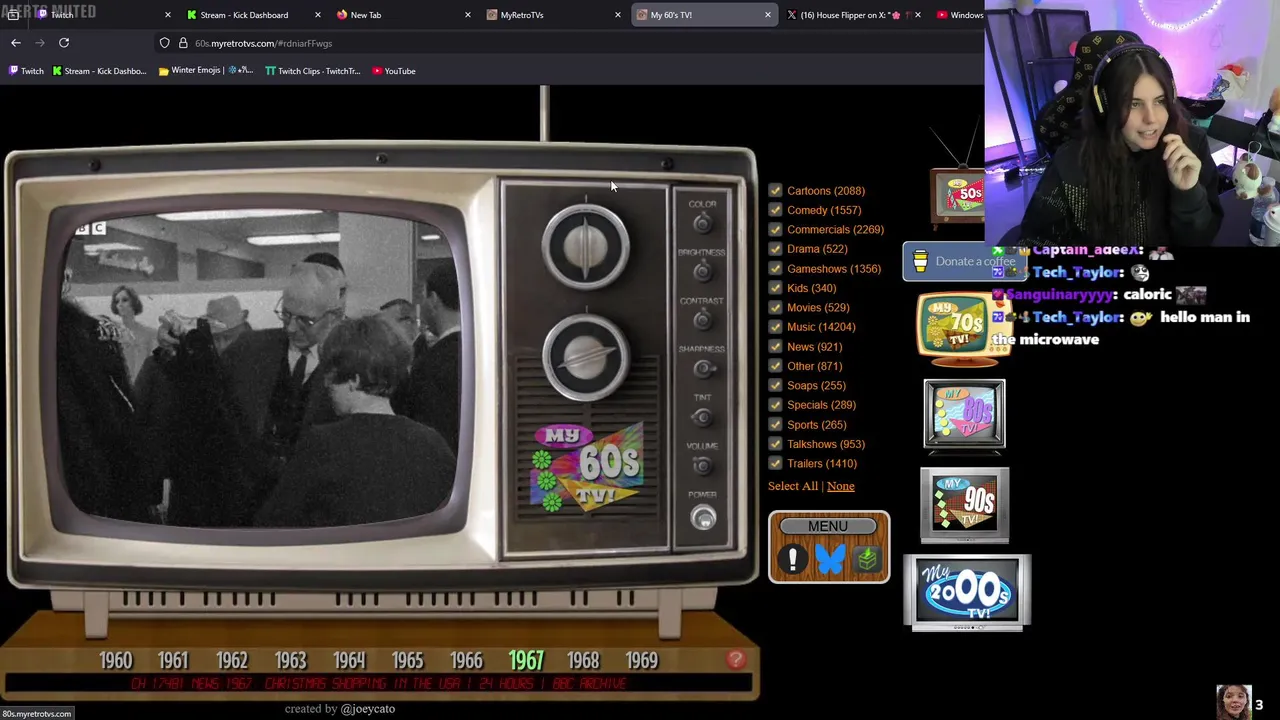This screenshot has height=720, width=1280.
Task: Click the Sports (265) label
Action: (x=816, y=425)
